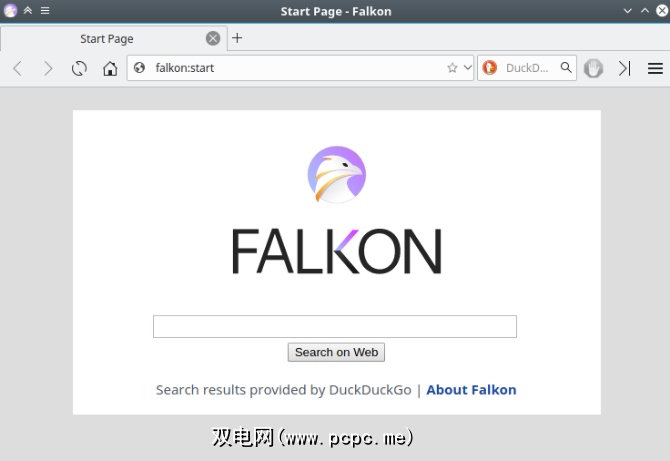The width and height of the screenshot is (670, 461).
Task: Toggle the sidebar arrow button
Action: (624, 68)
